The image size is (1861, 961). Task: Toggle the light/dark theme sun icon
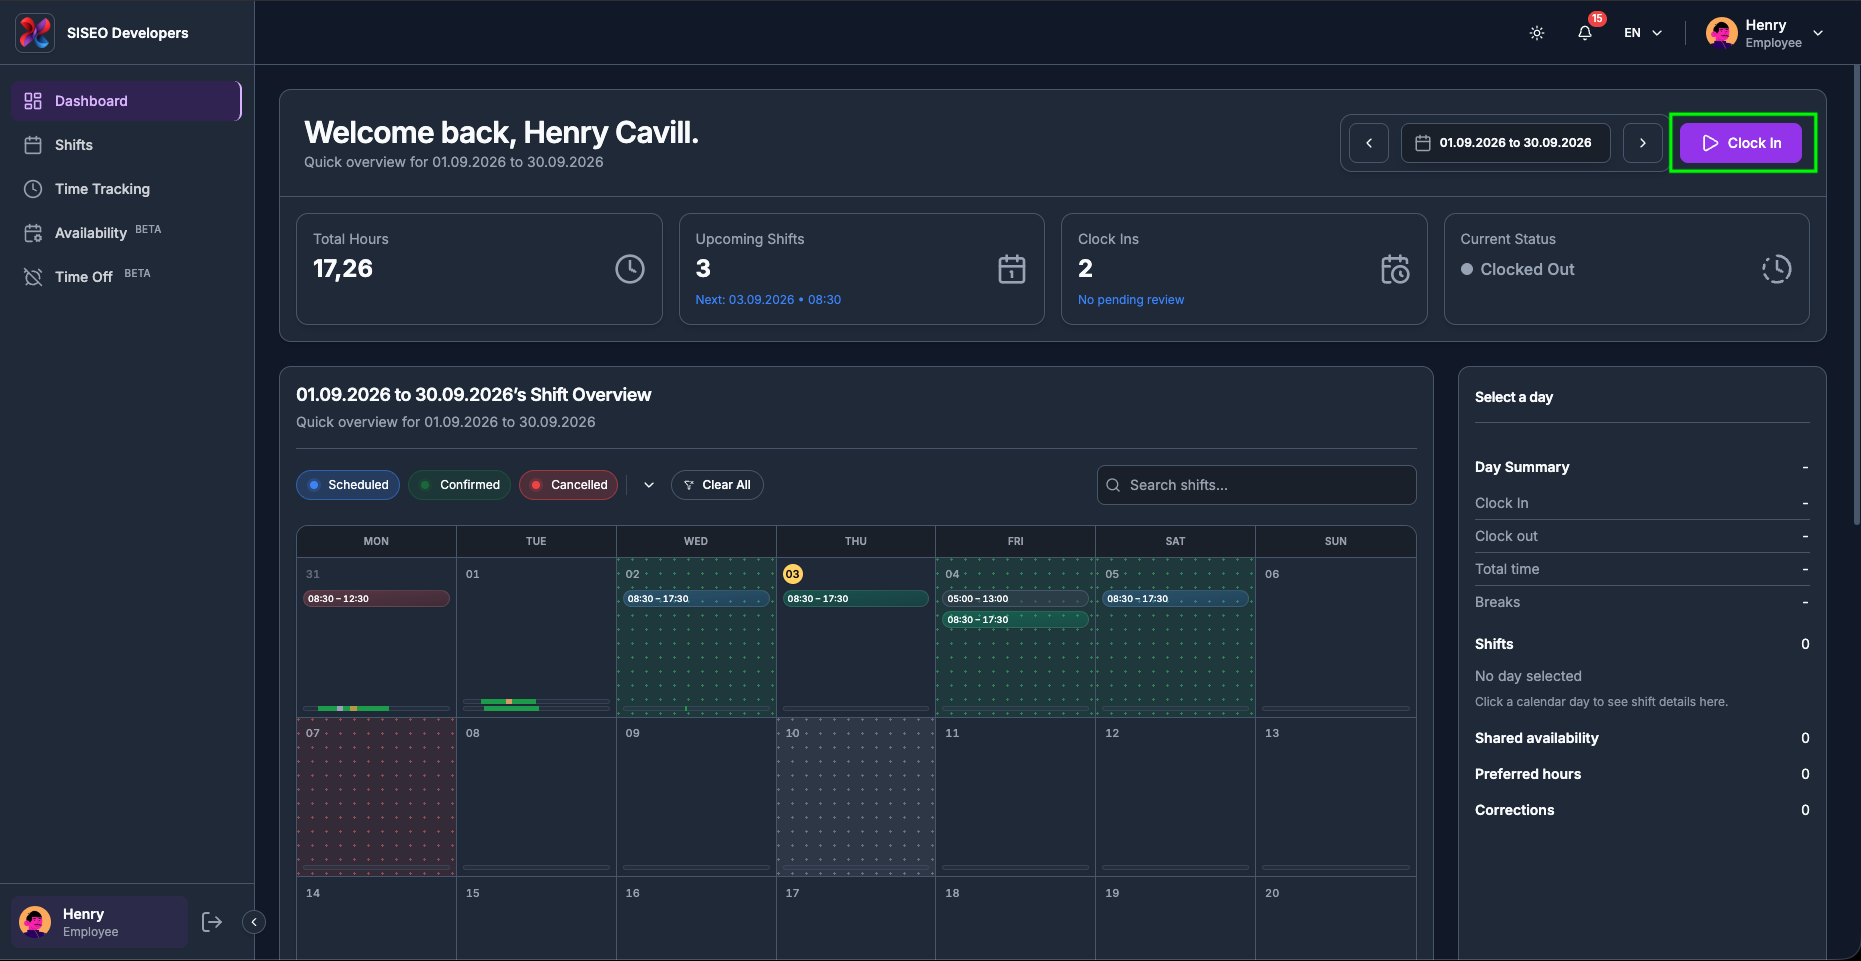(1537, 33)
